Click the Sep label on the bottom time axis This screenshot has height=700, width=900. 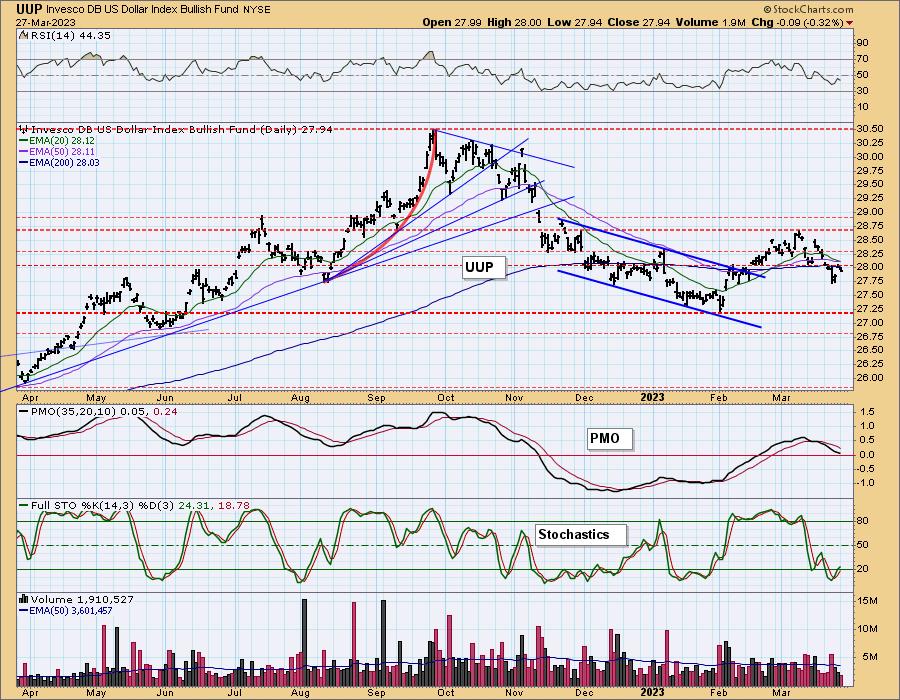click(377, 693)
